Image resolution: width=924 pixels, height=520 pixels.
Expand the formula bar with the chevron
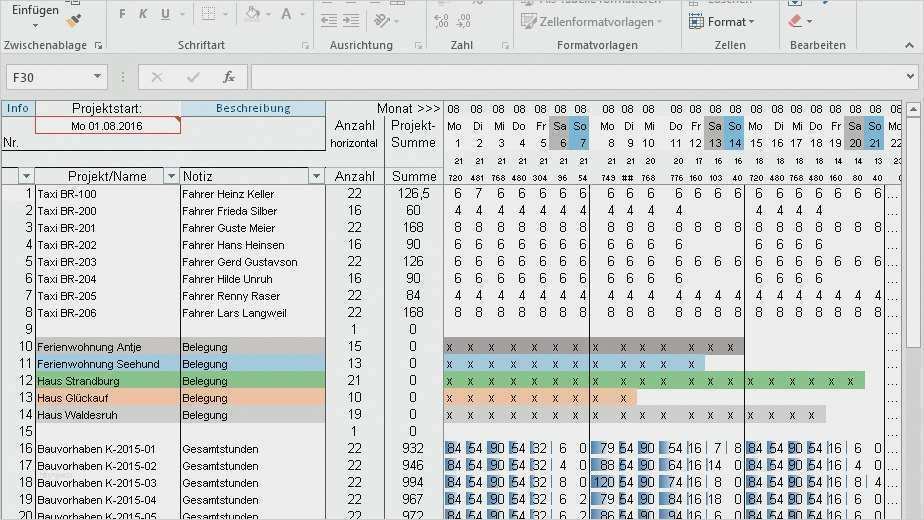[910, 77]
